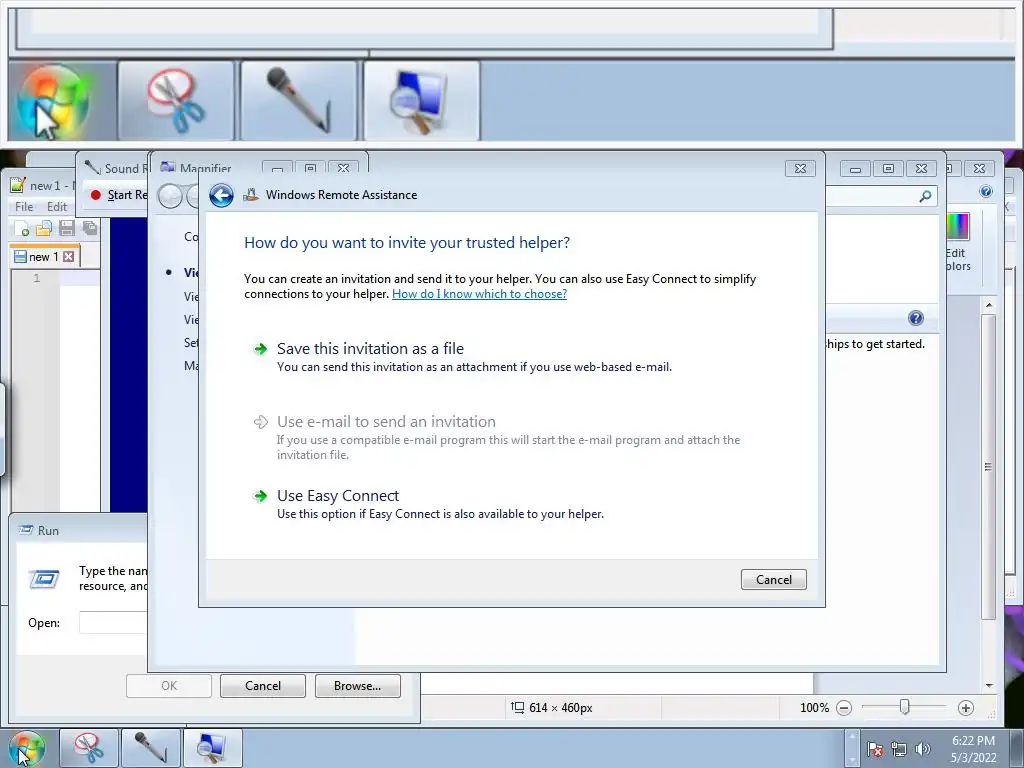Open the Start menu on taskbar

point(26,748)
